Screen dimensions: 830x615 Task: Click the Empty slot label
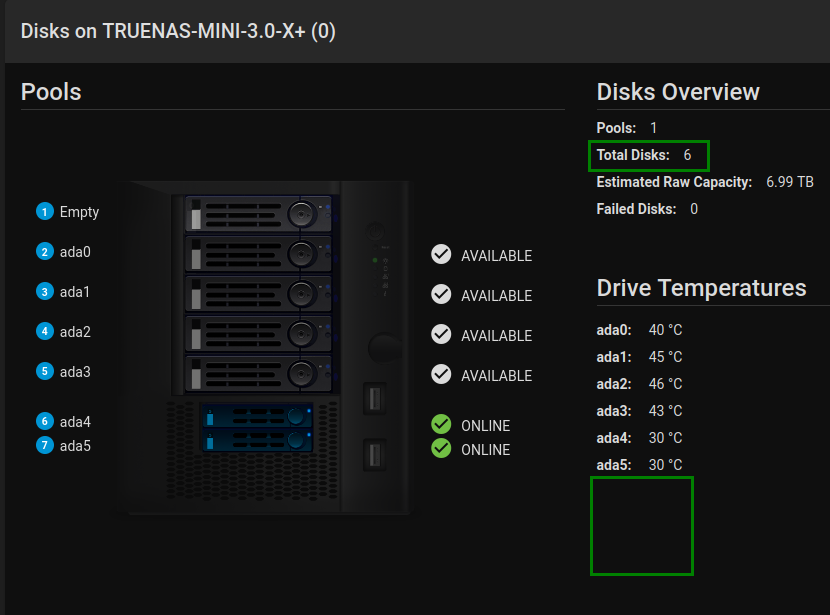(x=79, y=212)
